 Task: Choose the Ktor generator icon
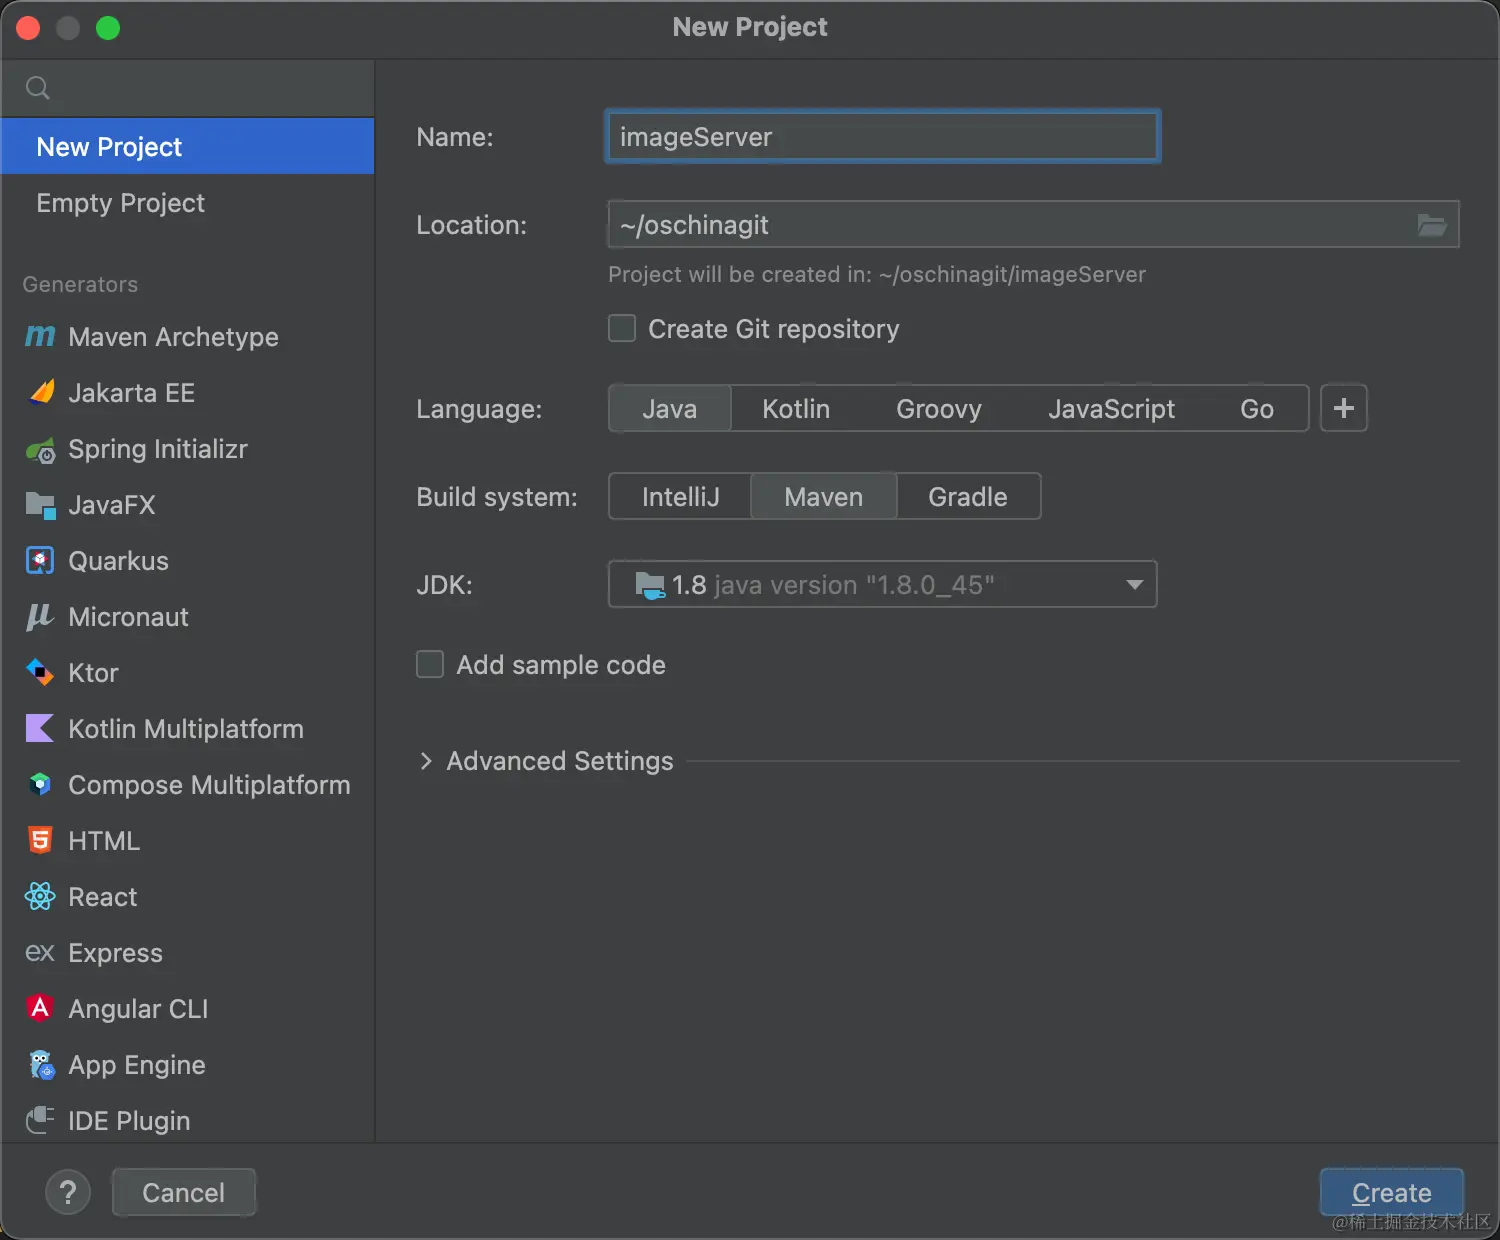pyautogui.click(x=40, y=673)
